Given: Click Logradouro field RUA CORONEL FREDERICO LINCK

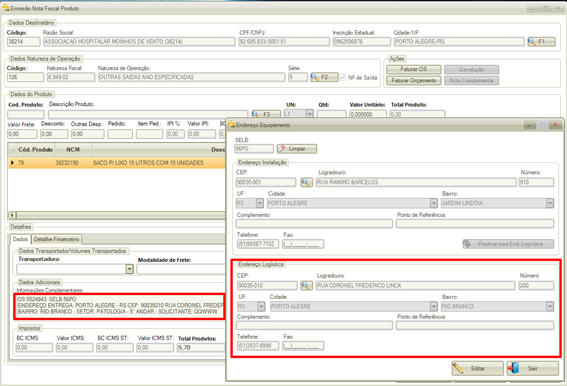Looking at the screenshot, I should click(415, 286).
